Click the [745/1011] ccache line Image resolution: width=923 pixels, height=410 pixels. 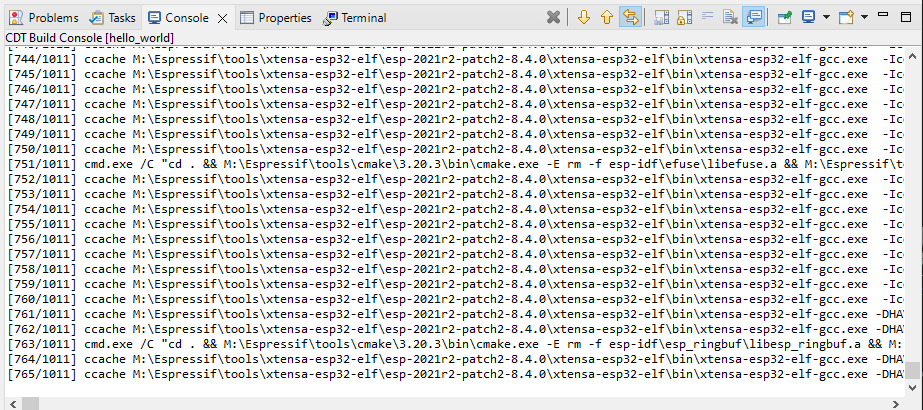coord(456,74)
